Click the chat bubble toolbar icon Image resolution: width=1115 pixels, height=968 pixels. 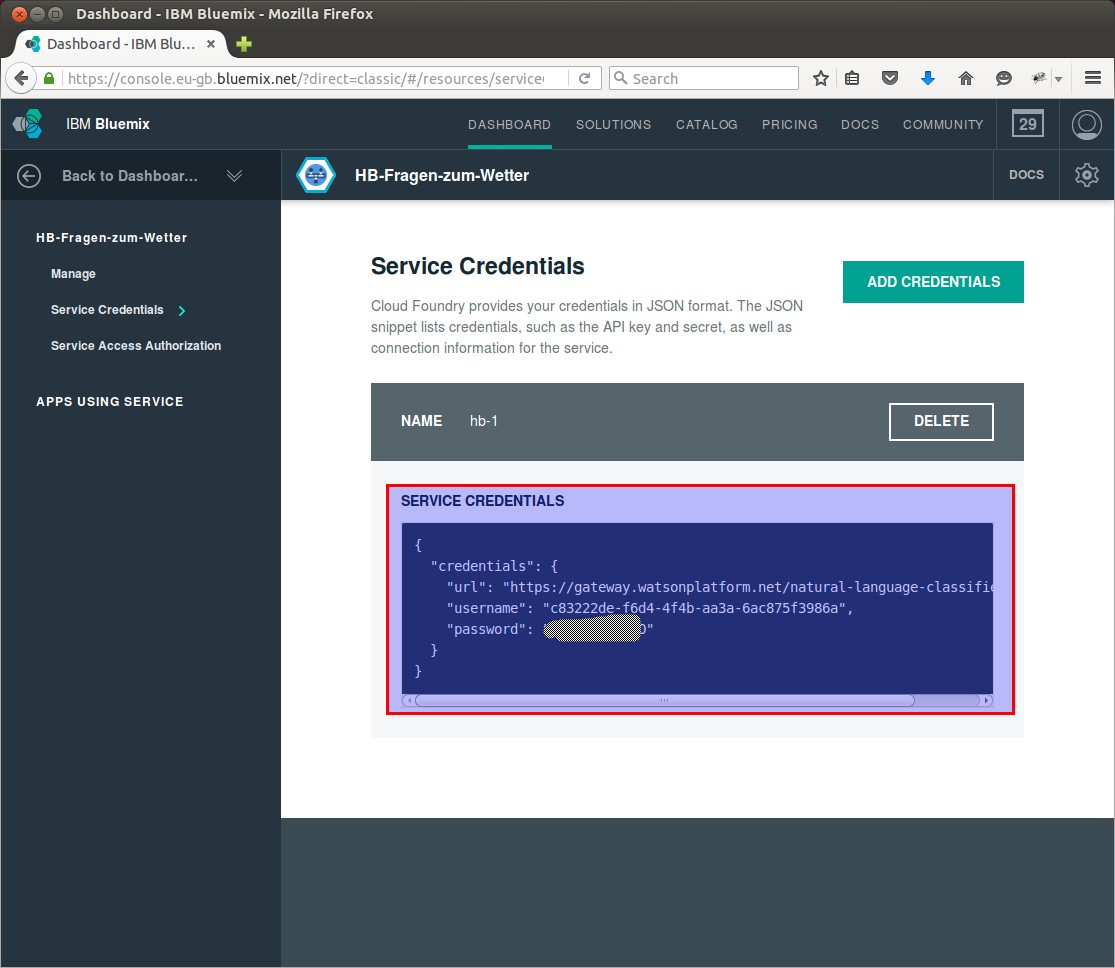(1003, 78)
